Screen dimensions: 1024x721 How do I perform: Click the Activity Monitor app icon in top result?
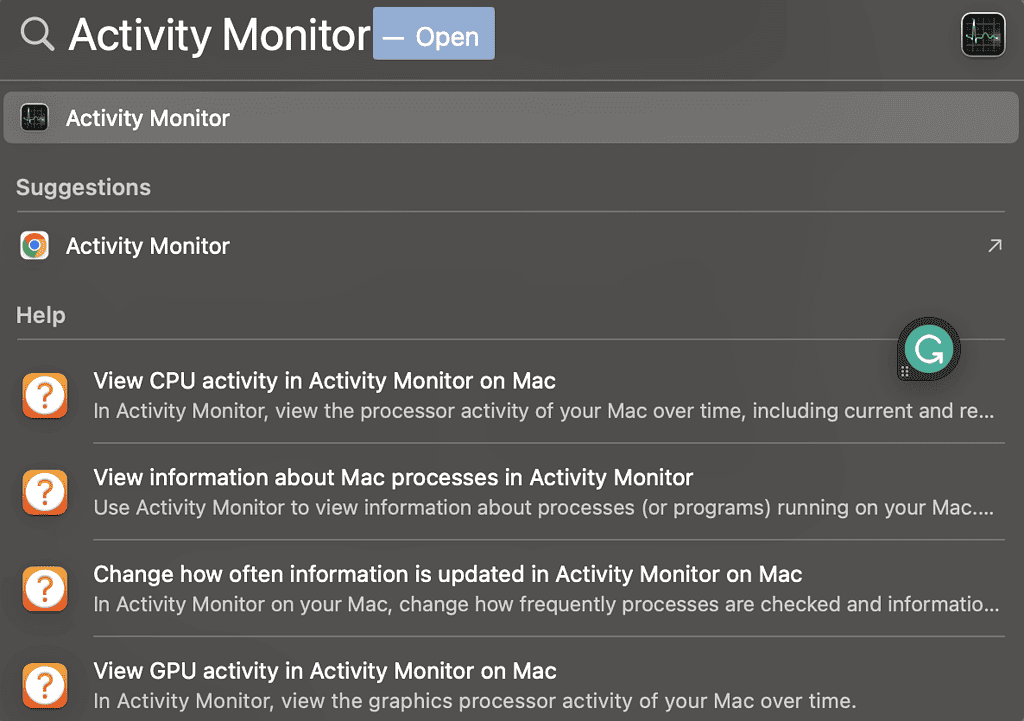point(35,118)
